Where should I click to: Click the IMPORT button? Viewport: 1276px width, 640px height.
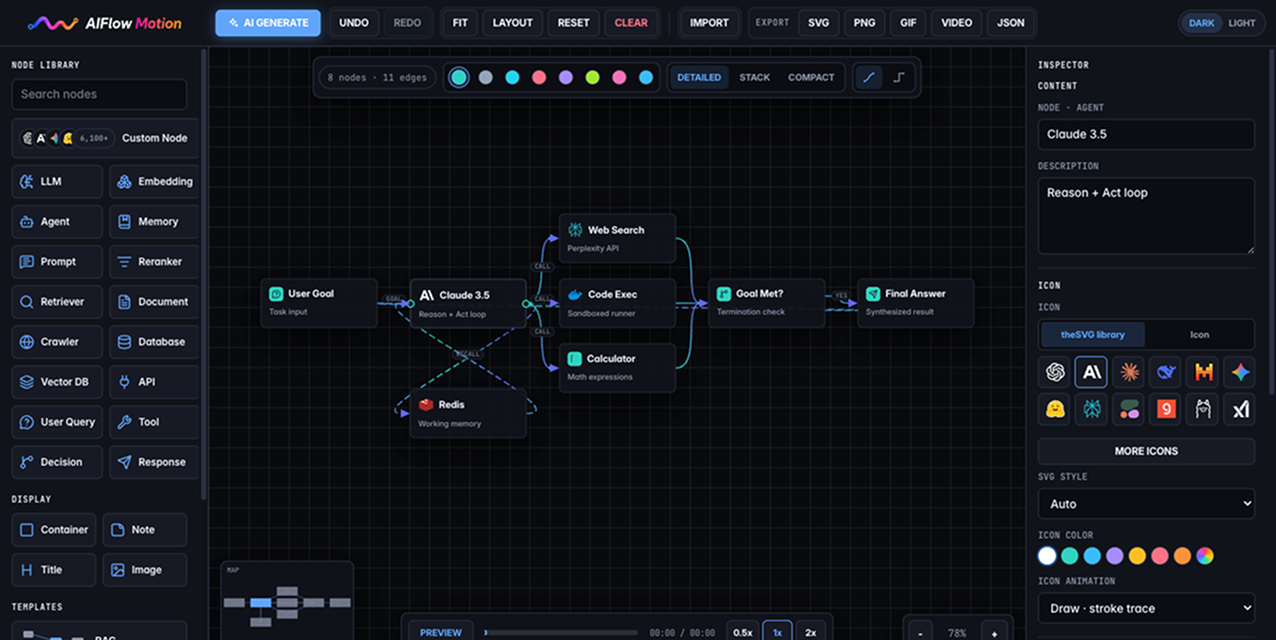click(709, 23)
